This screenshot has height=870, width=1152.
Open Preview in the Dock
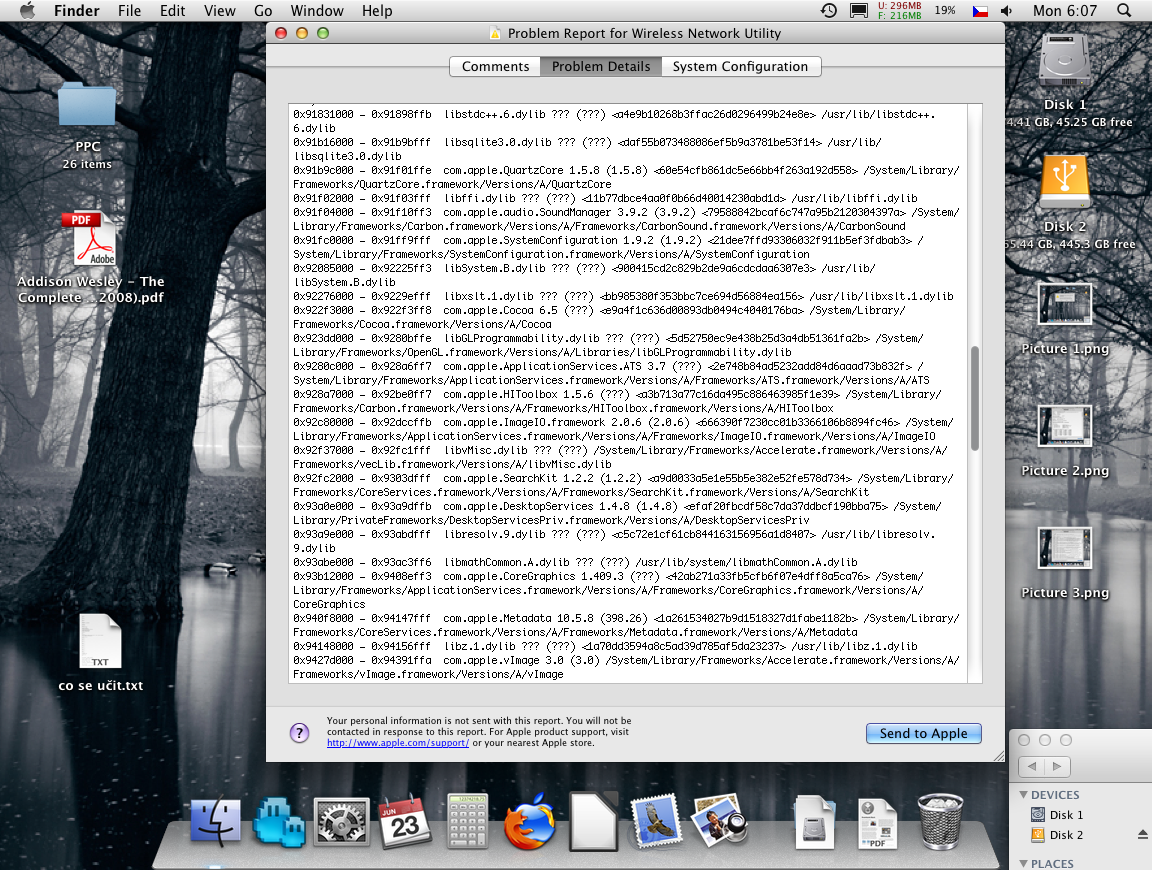pos(719,820)
